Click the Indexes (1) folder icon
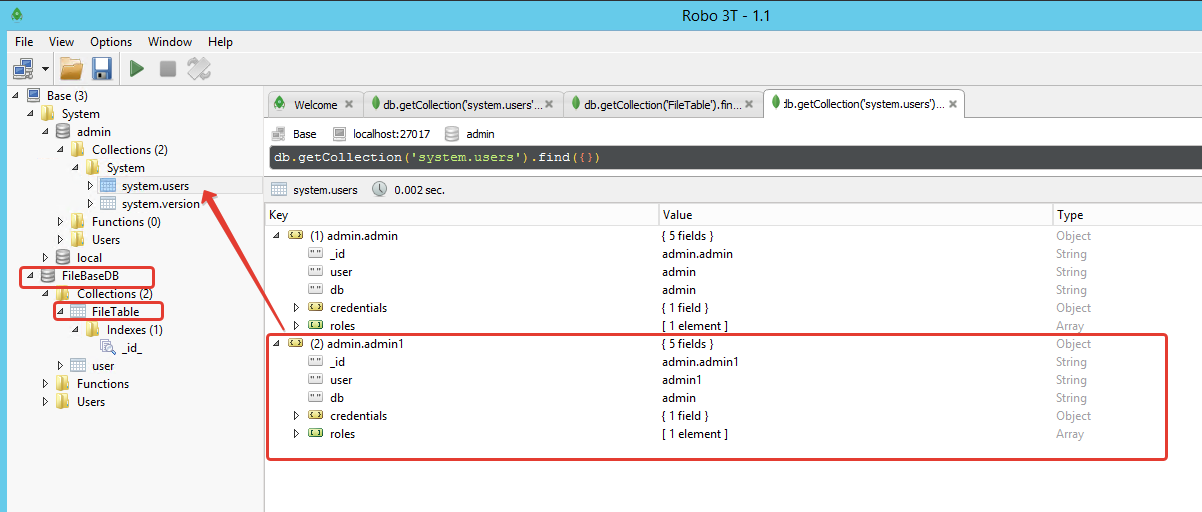 (x=93, y=330)
